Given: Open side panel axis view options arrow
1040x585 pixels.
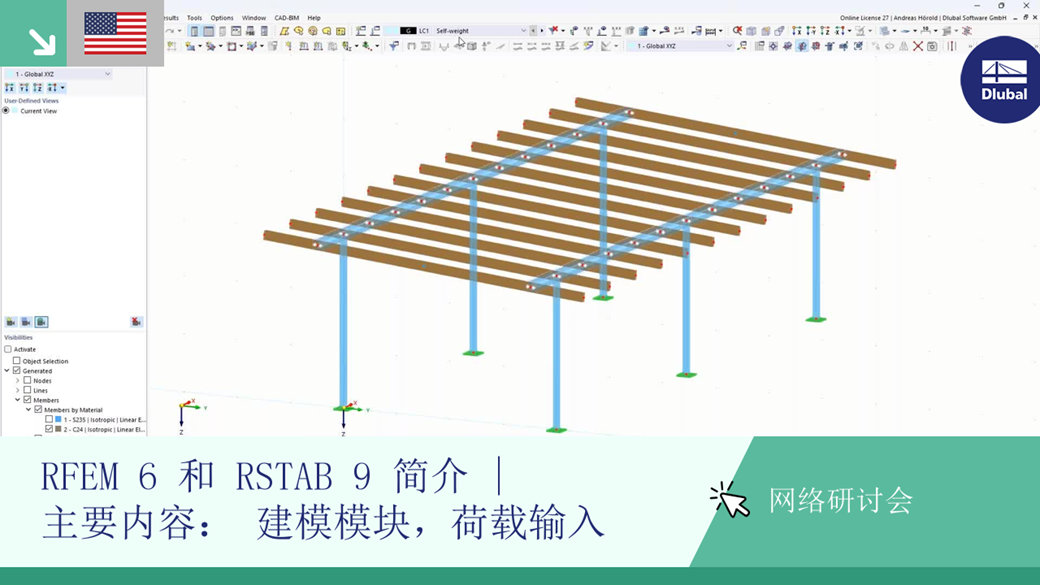Looking at the screenshot, I should [x=62, y=88].
